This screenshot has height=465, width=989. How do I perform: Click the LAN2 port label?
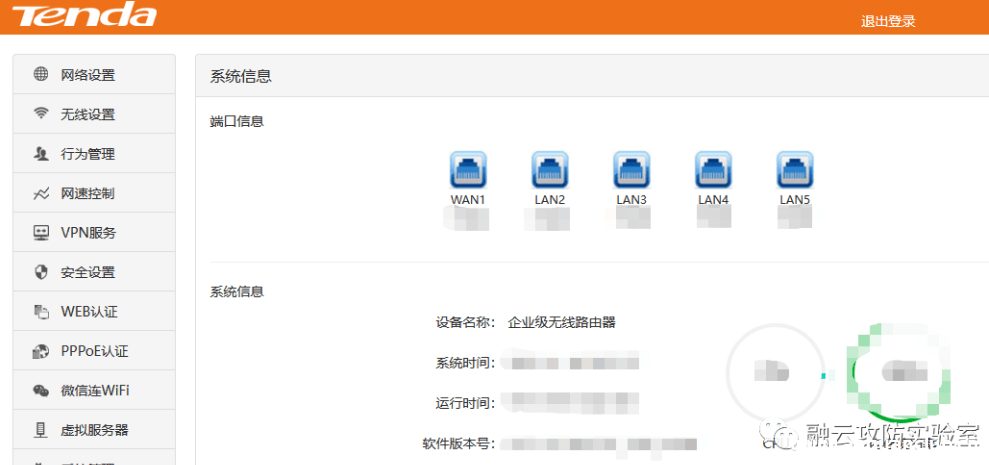550,200
